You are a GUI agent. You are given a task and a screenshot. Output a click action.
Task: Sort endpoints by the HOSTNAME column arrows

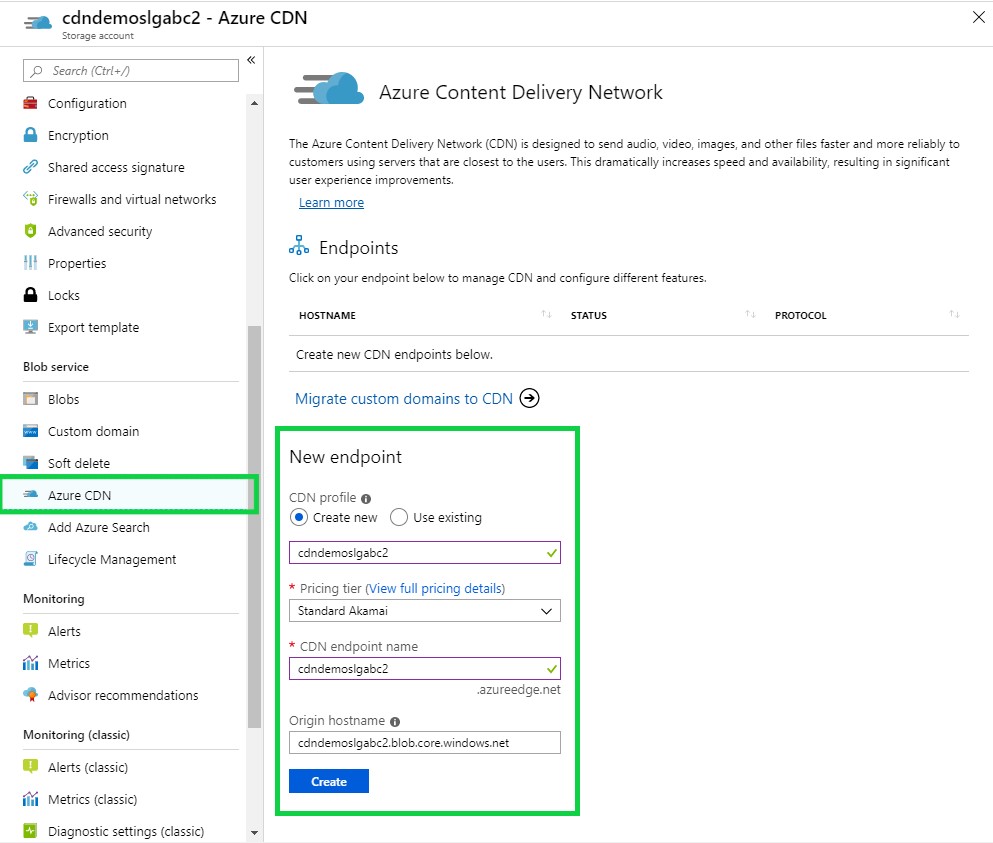[545, 315]
